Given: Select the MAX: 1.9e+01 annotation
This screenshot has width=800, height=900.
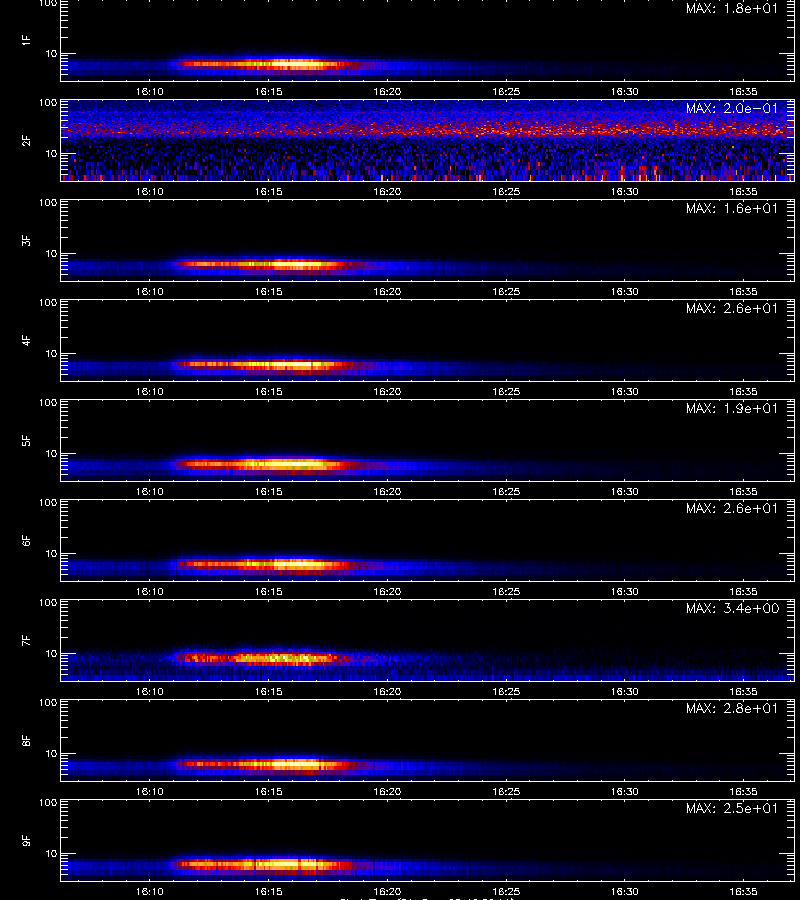Looking at the screenshot, I should 732,408.
